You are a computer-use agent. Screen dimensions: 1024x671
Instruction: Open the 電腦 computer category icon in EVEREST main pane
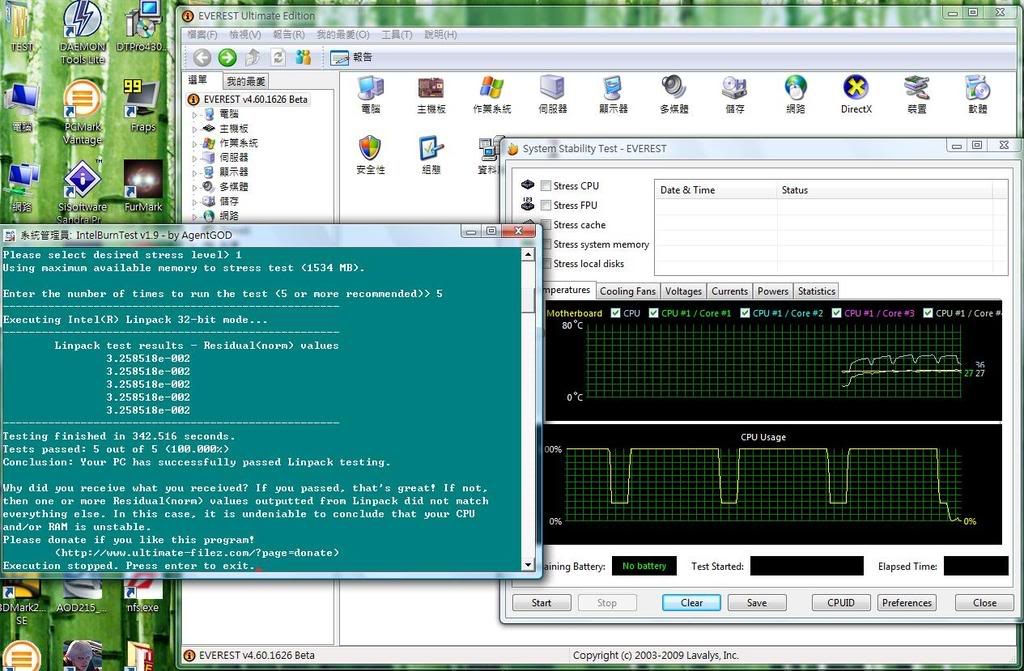click(370, 95)
